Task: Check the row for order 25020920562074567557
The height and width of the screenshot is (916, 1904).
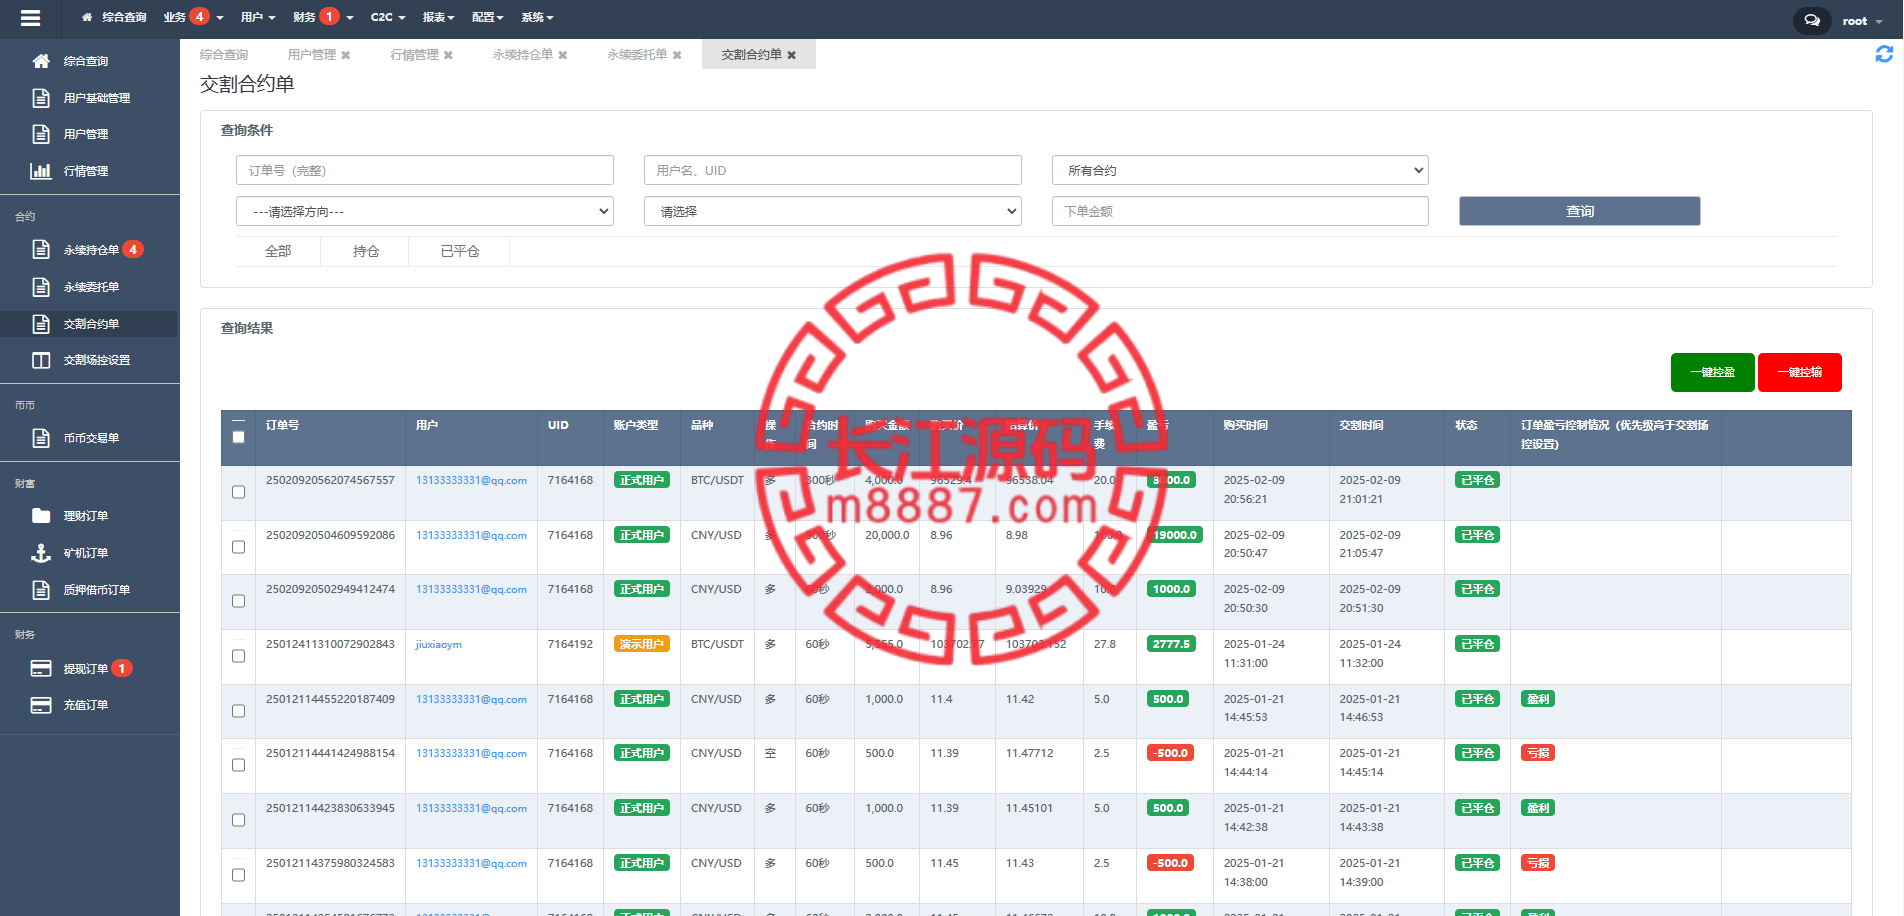Action: pyautogui.click(x=238, y=492)
